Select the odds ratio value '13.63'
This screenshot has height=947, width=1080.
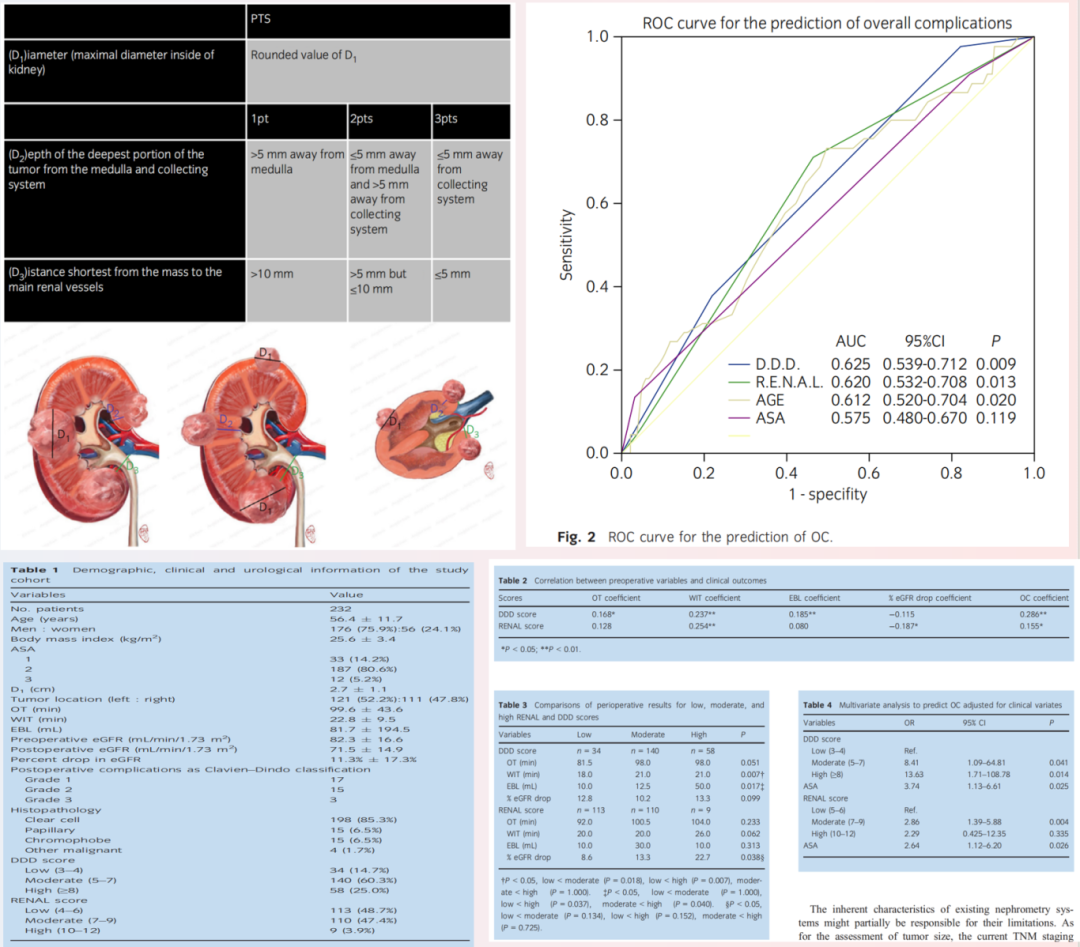point(913,775)
